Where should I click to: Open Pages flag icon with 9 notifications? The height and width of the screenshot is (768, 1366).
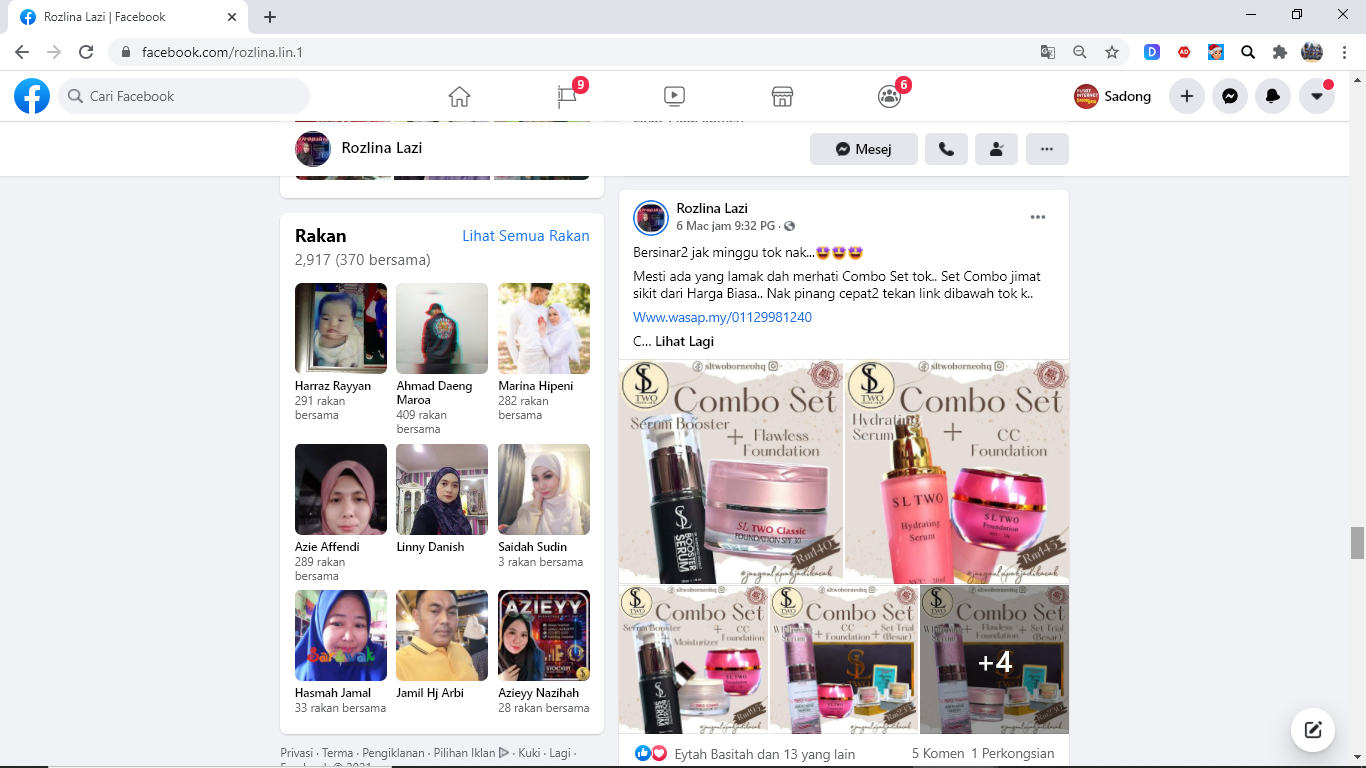568,96
